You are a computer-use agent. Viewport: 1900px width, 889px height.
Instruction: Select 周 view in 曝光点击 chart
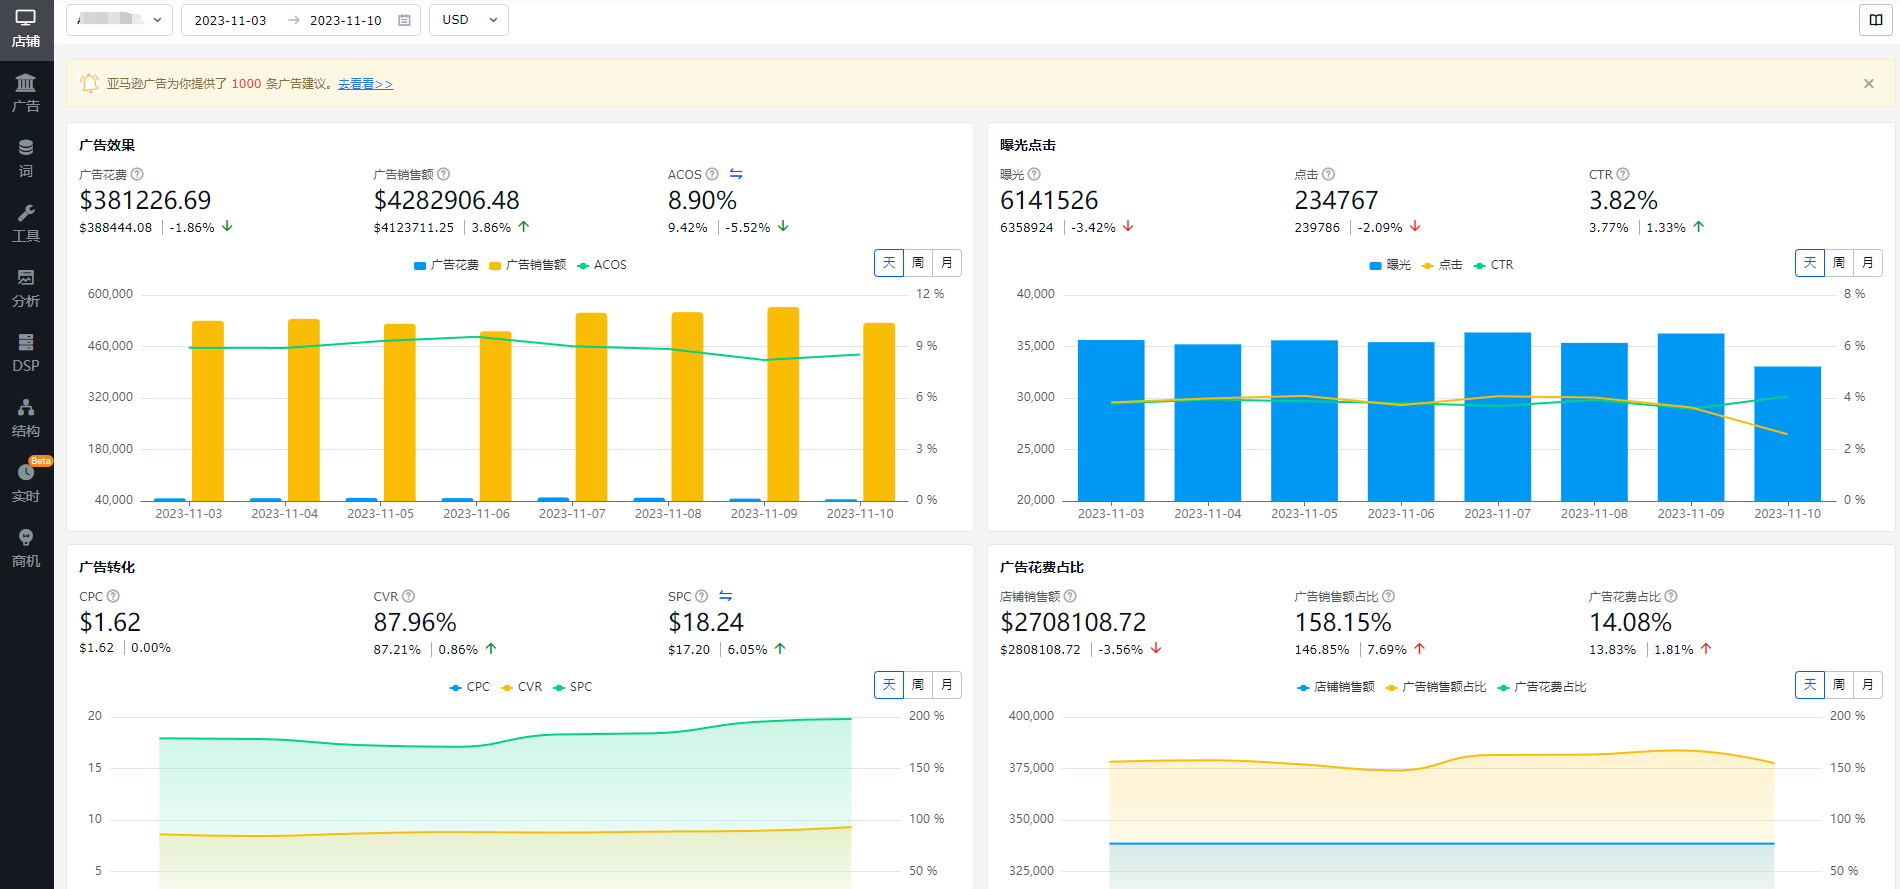tap(1839, 263)
